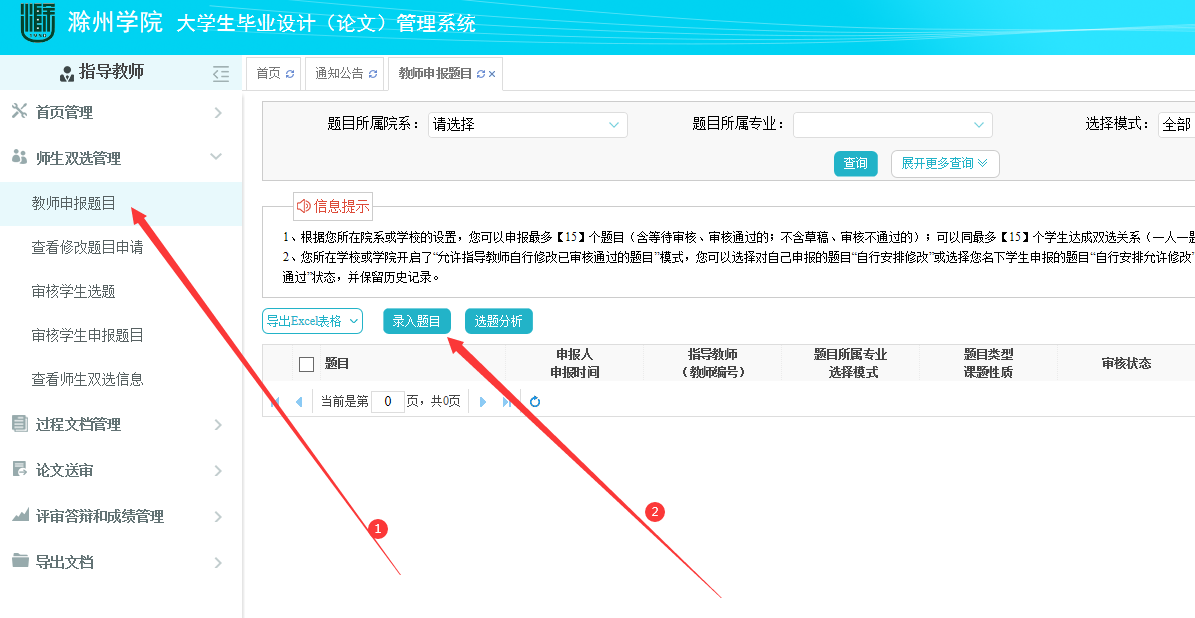Click the refresh icon on 首页 tab
This screenshot has width=1195, height=618.
pyautogui.click(x=290, y=74)
